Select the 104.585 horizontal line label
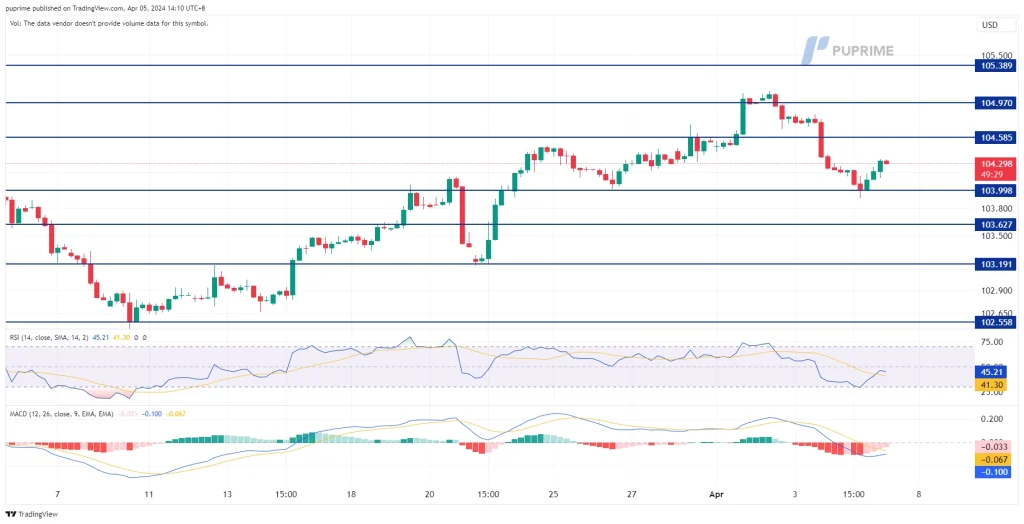 [x=994, y=137]
